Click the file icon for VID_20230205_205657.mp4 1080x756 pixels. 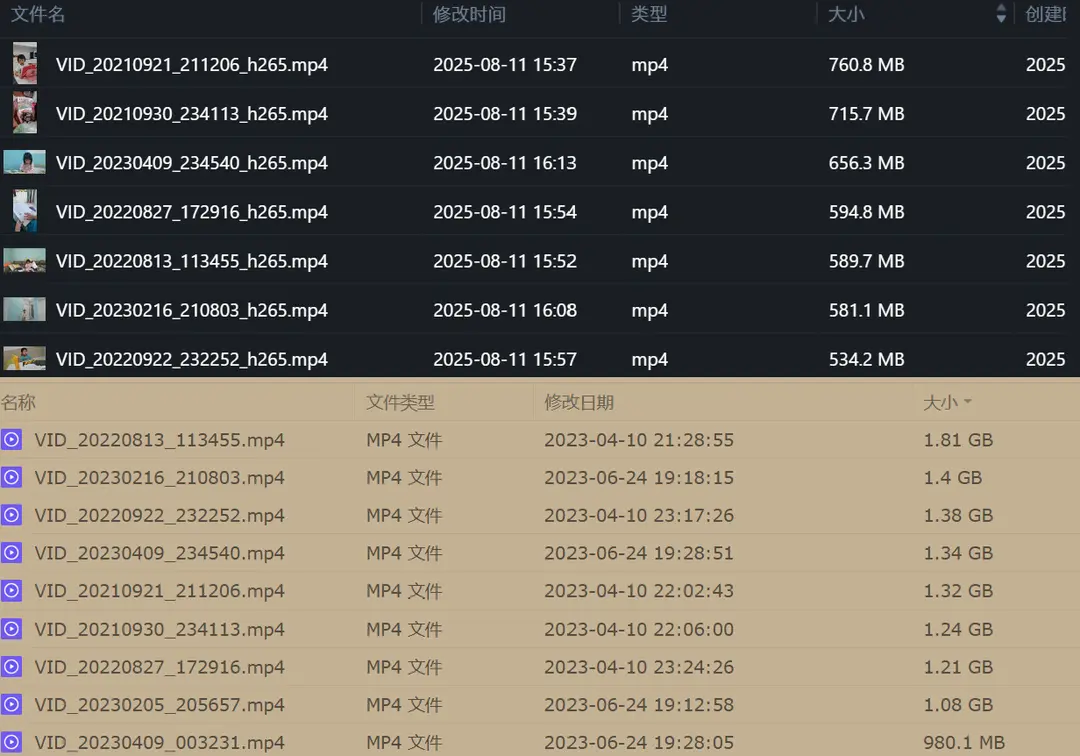pos(11,705)
